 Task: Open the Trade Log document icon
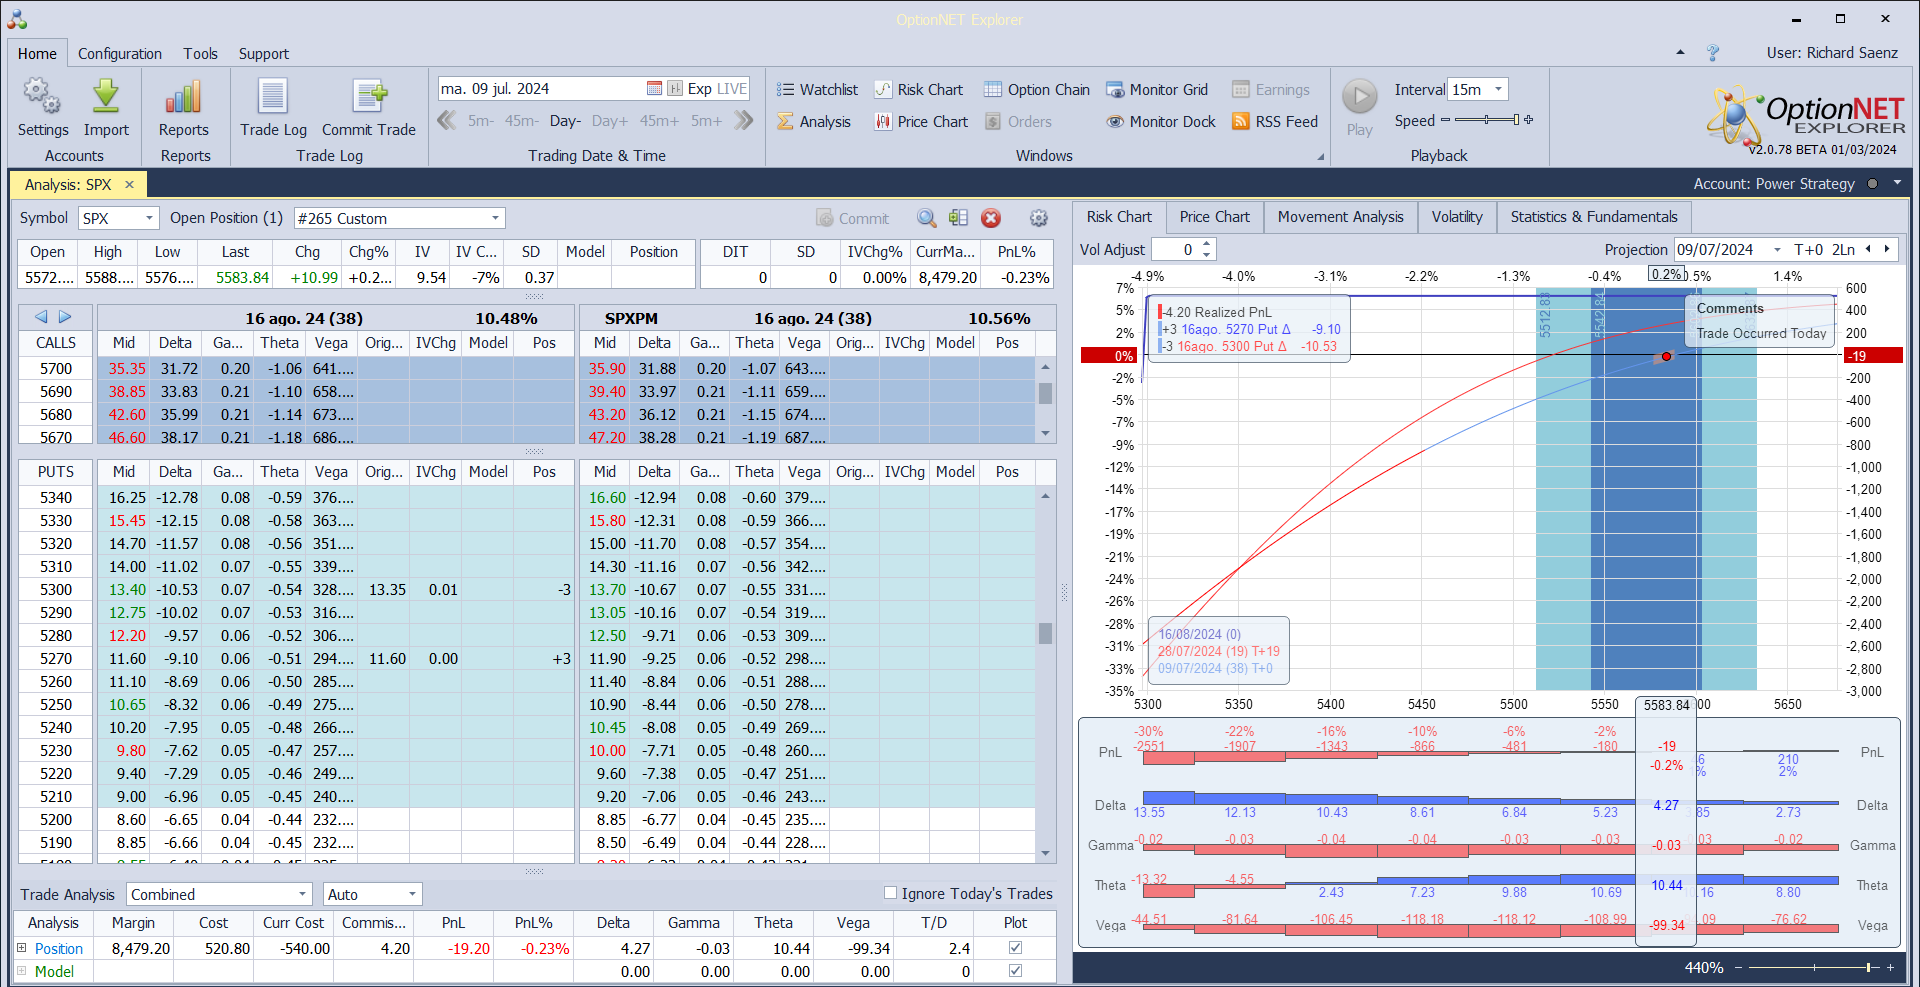click(x=273, y=108)
